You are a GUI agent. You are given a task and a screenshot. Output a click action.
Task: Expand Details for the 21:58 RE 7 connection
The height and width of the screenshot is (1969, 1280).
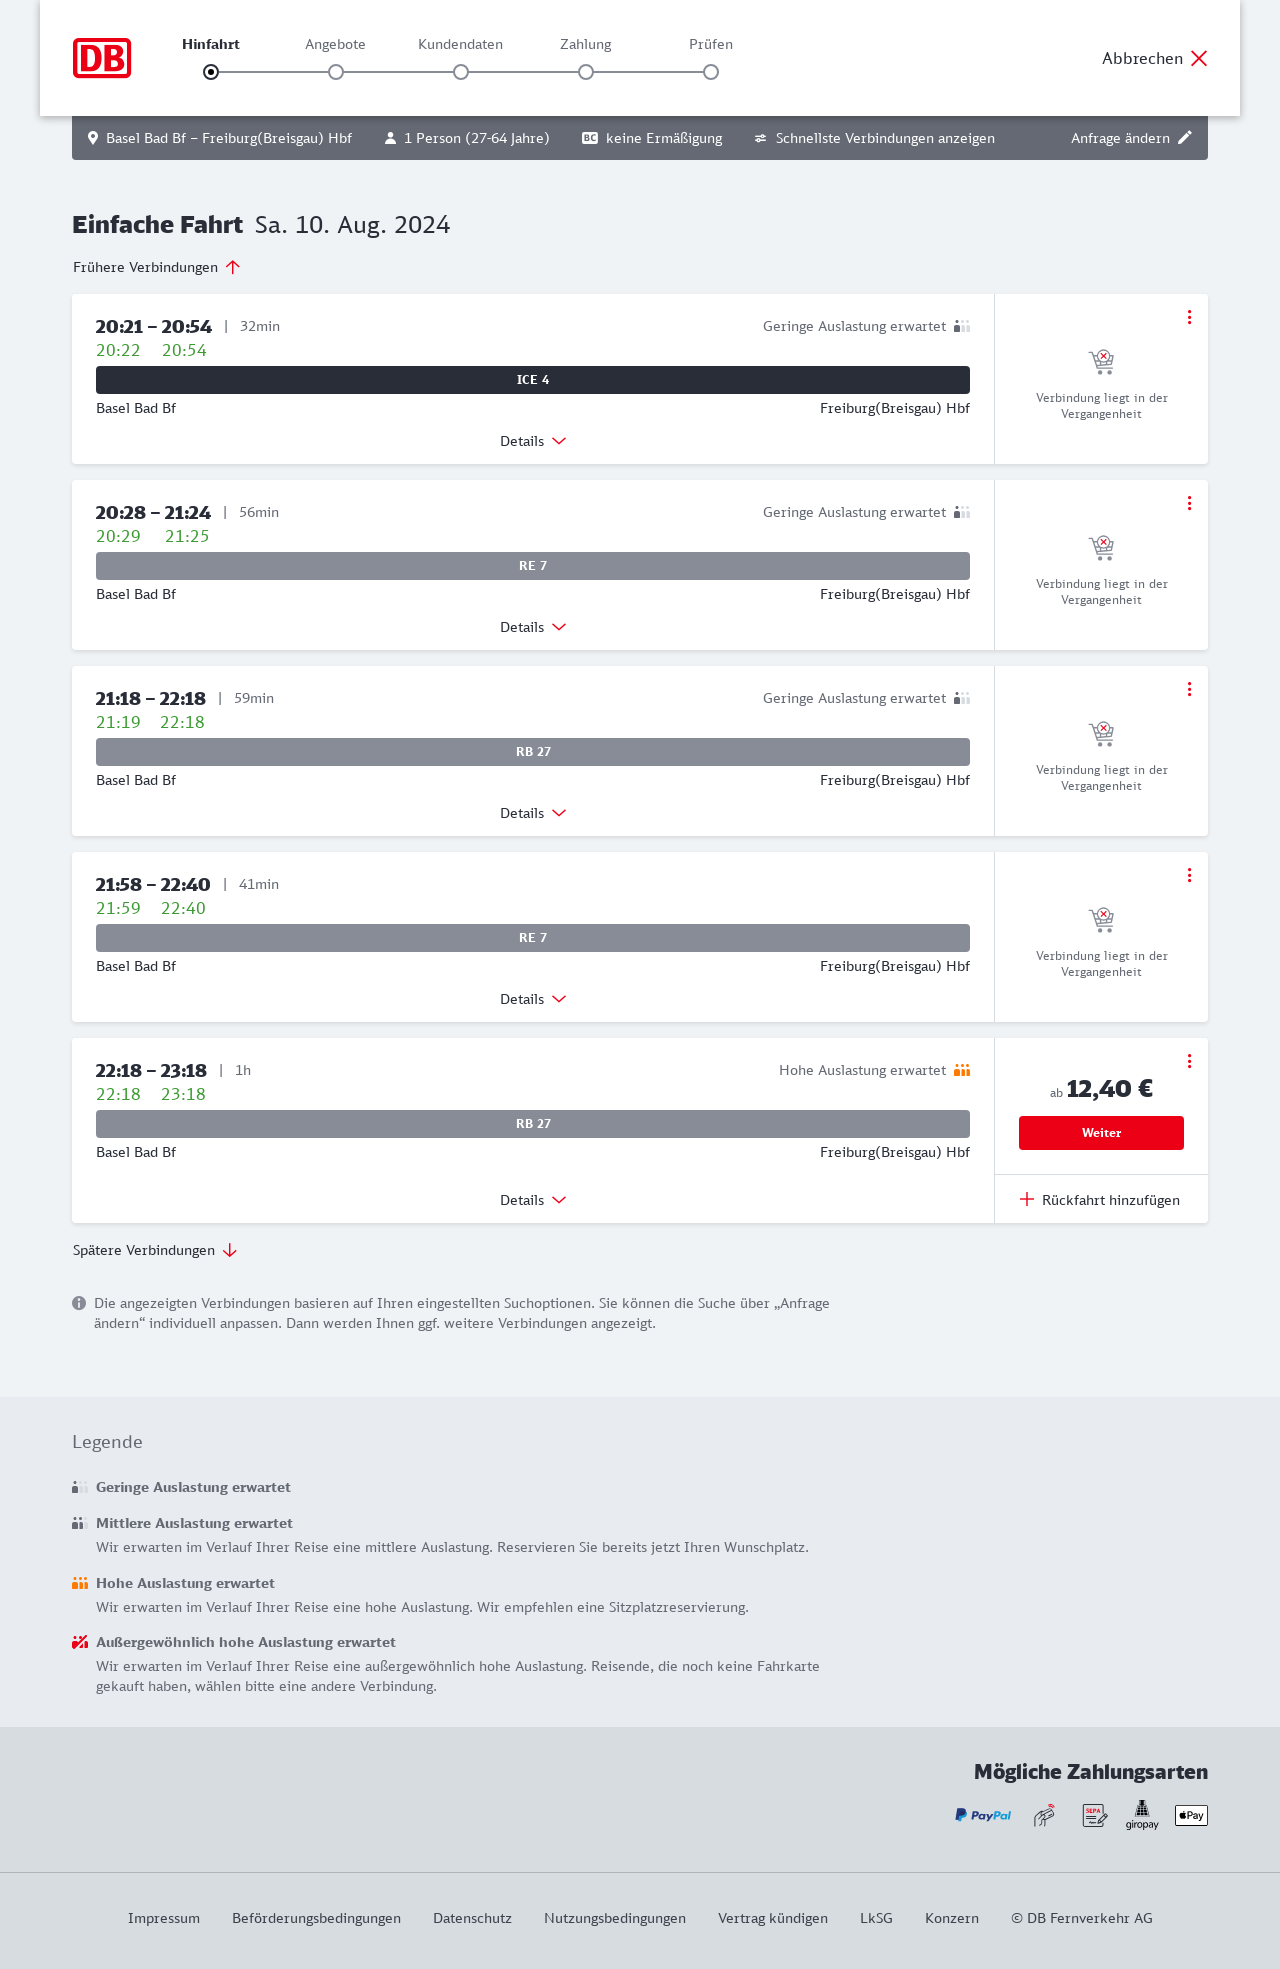[x=533, y=999]
